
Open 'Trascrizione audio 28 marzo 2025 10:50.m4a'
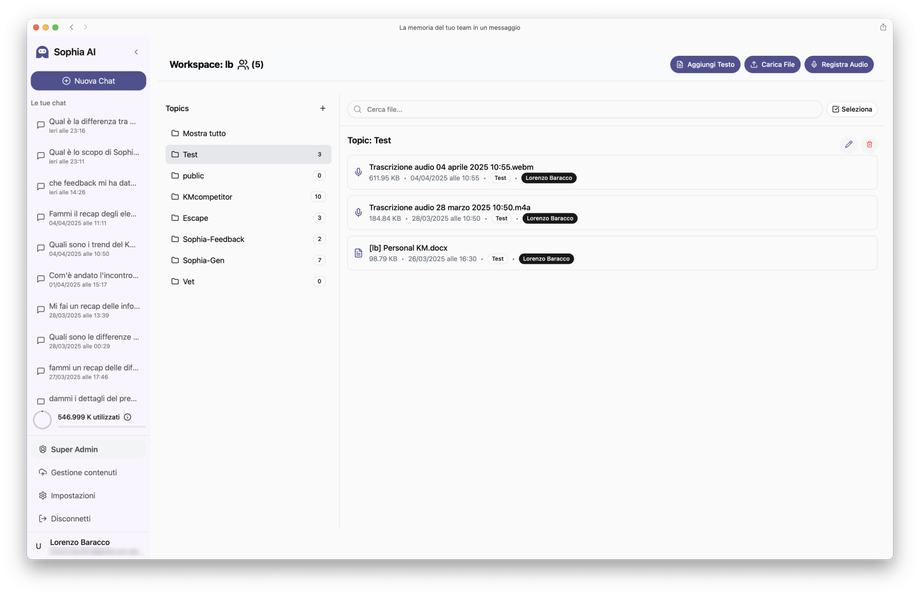612,212
